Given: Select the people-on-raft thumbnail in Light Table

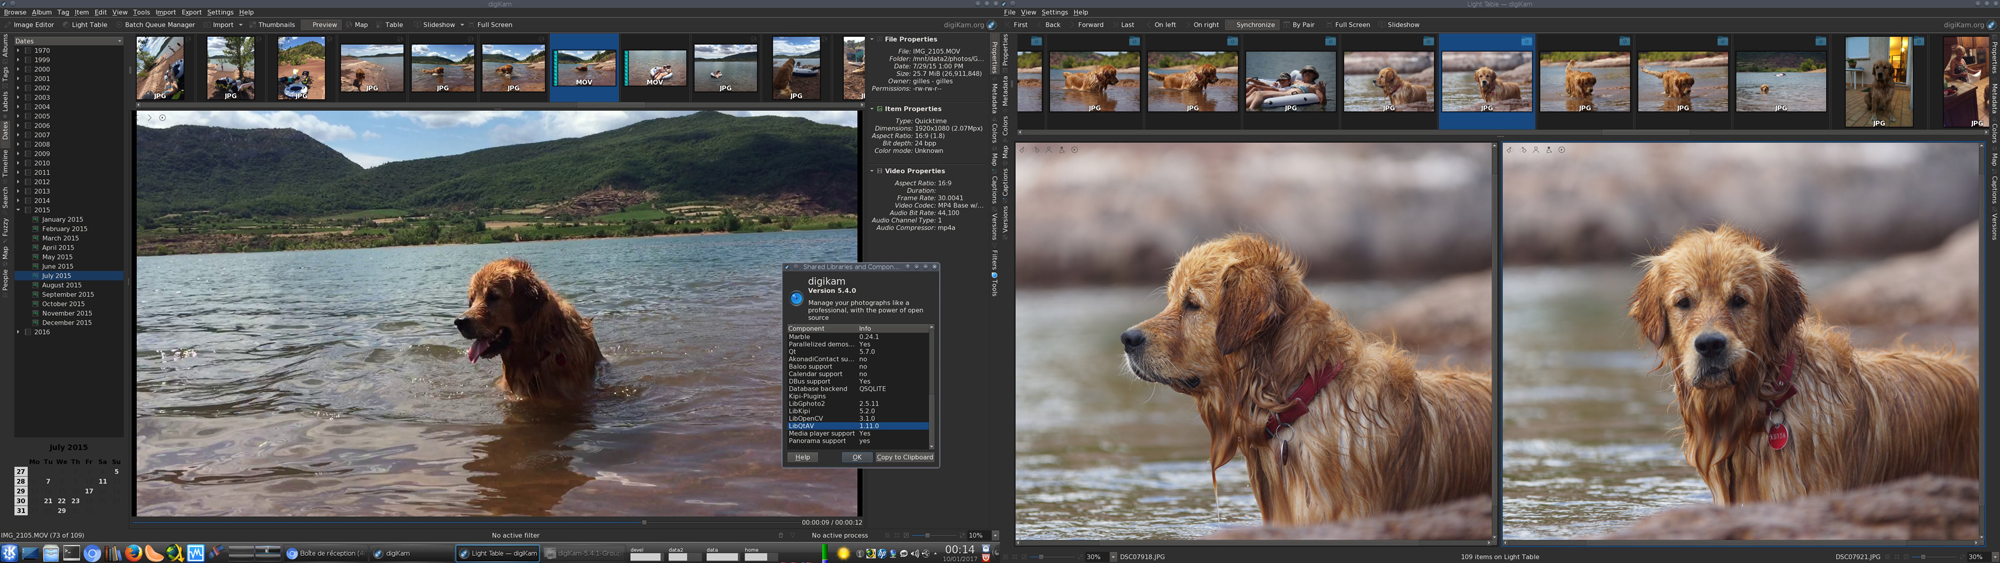Looking at the screenshot, I should click(1290, 83).
